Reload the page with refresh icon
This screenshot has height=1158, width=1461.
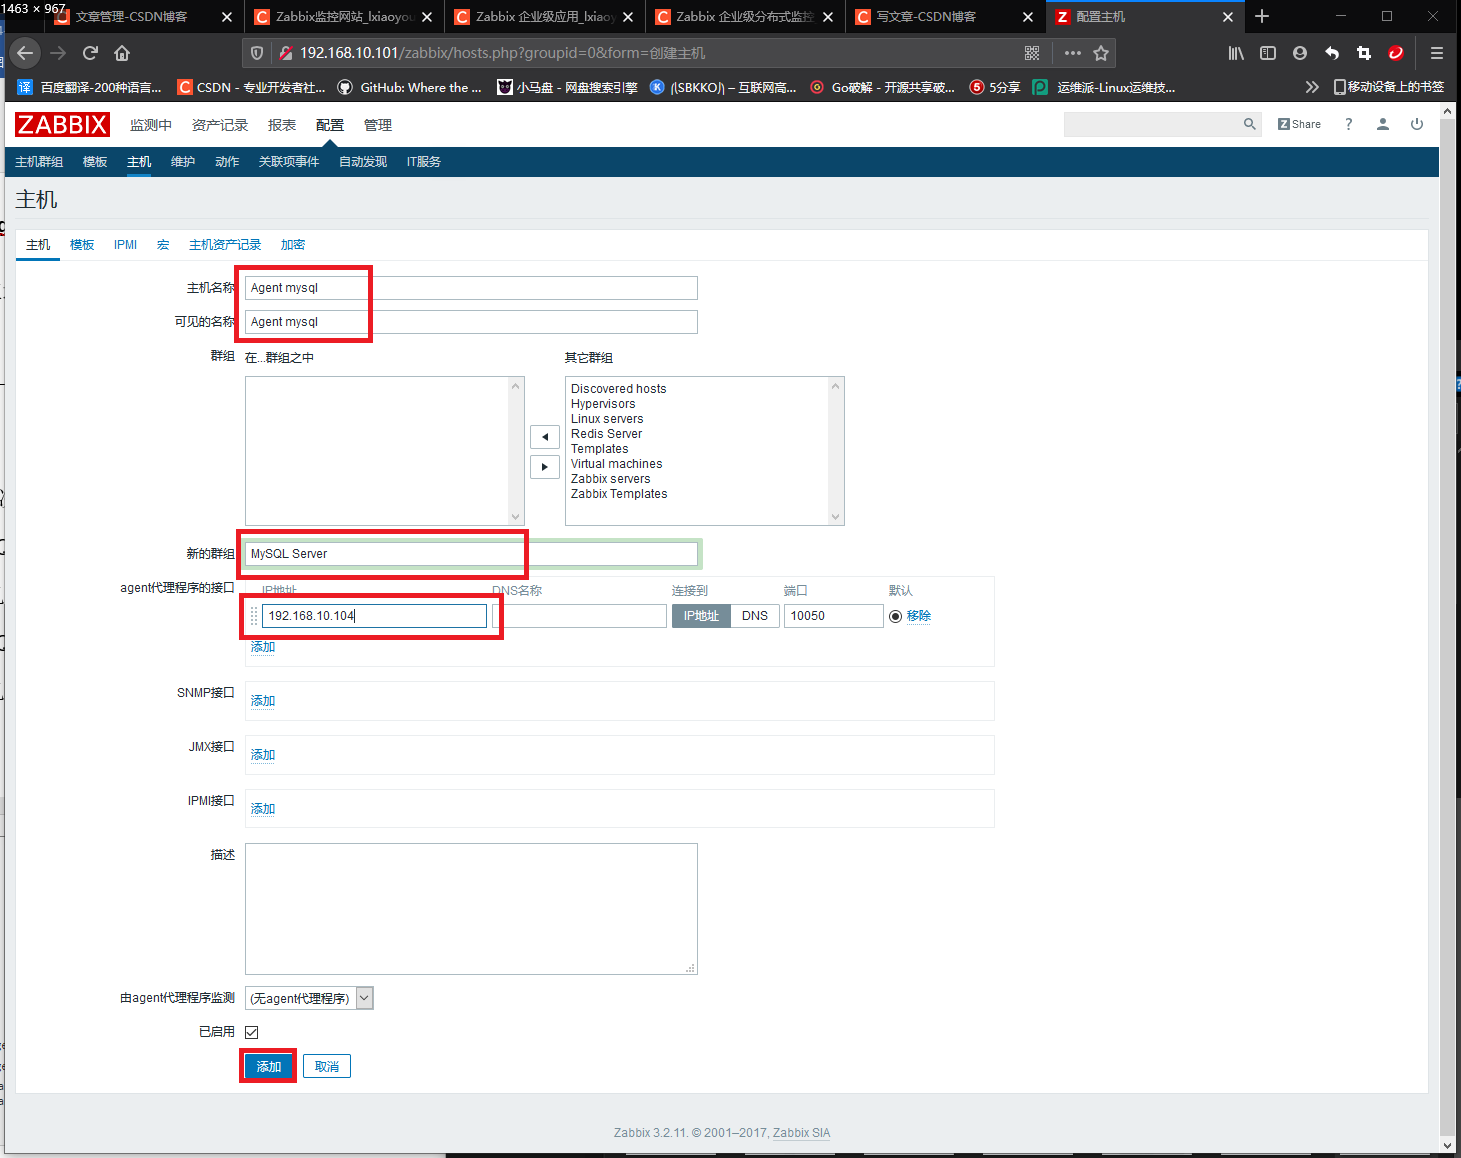(x=90, y=53)
